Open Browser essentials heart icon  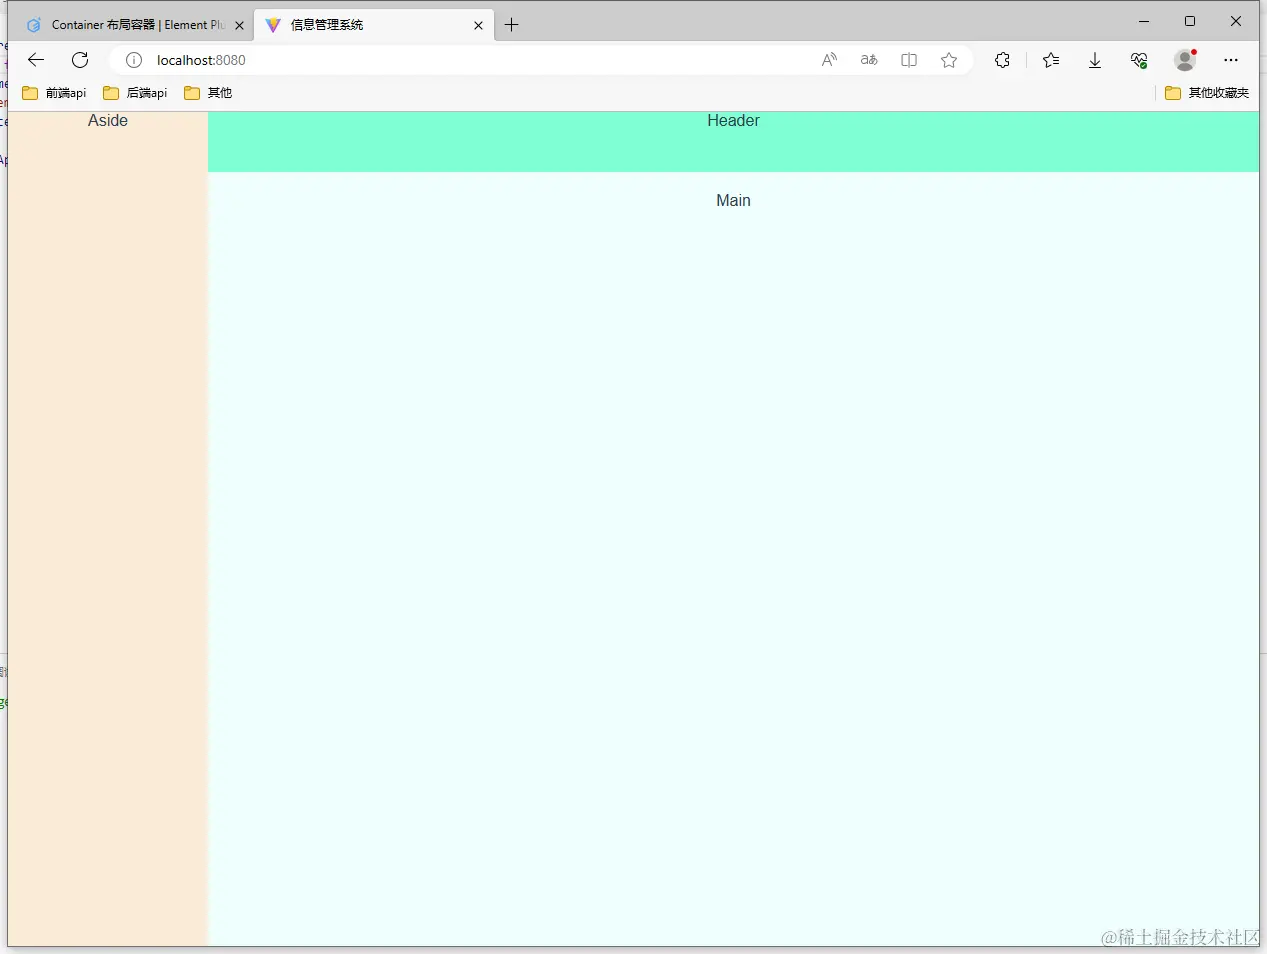pyautogui.click(x=1139, y=60)
